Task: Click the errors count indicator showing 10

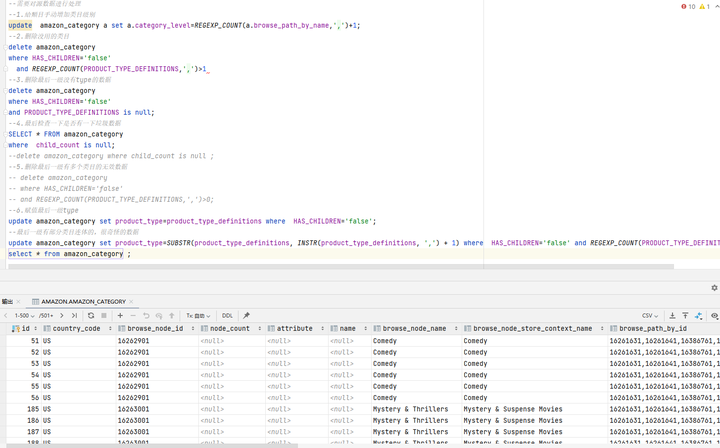Action: tap(689, 6)
